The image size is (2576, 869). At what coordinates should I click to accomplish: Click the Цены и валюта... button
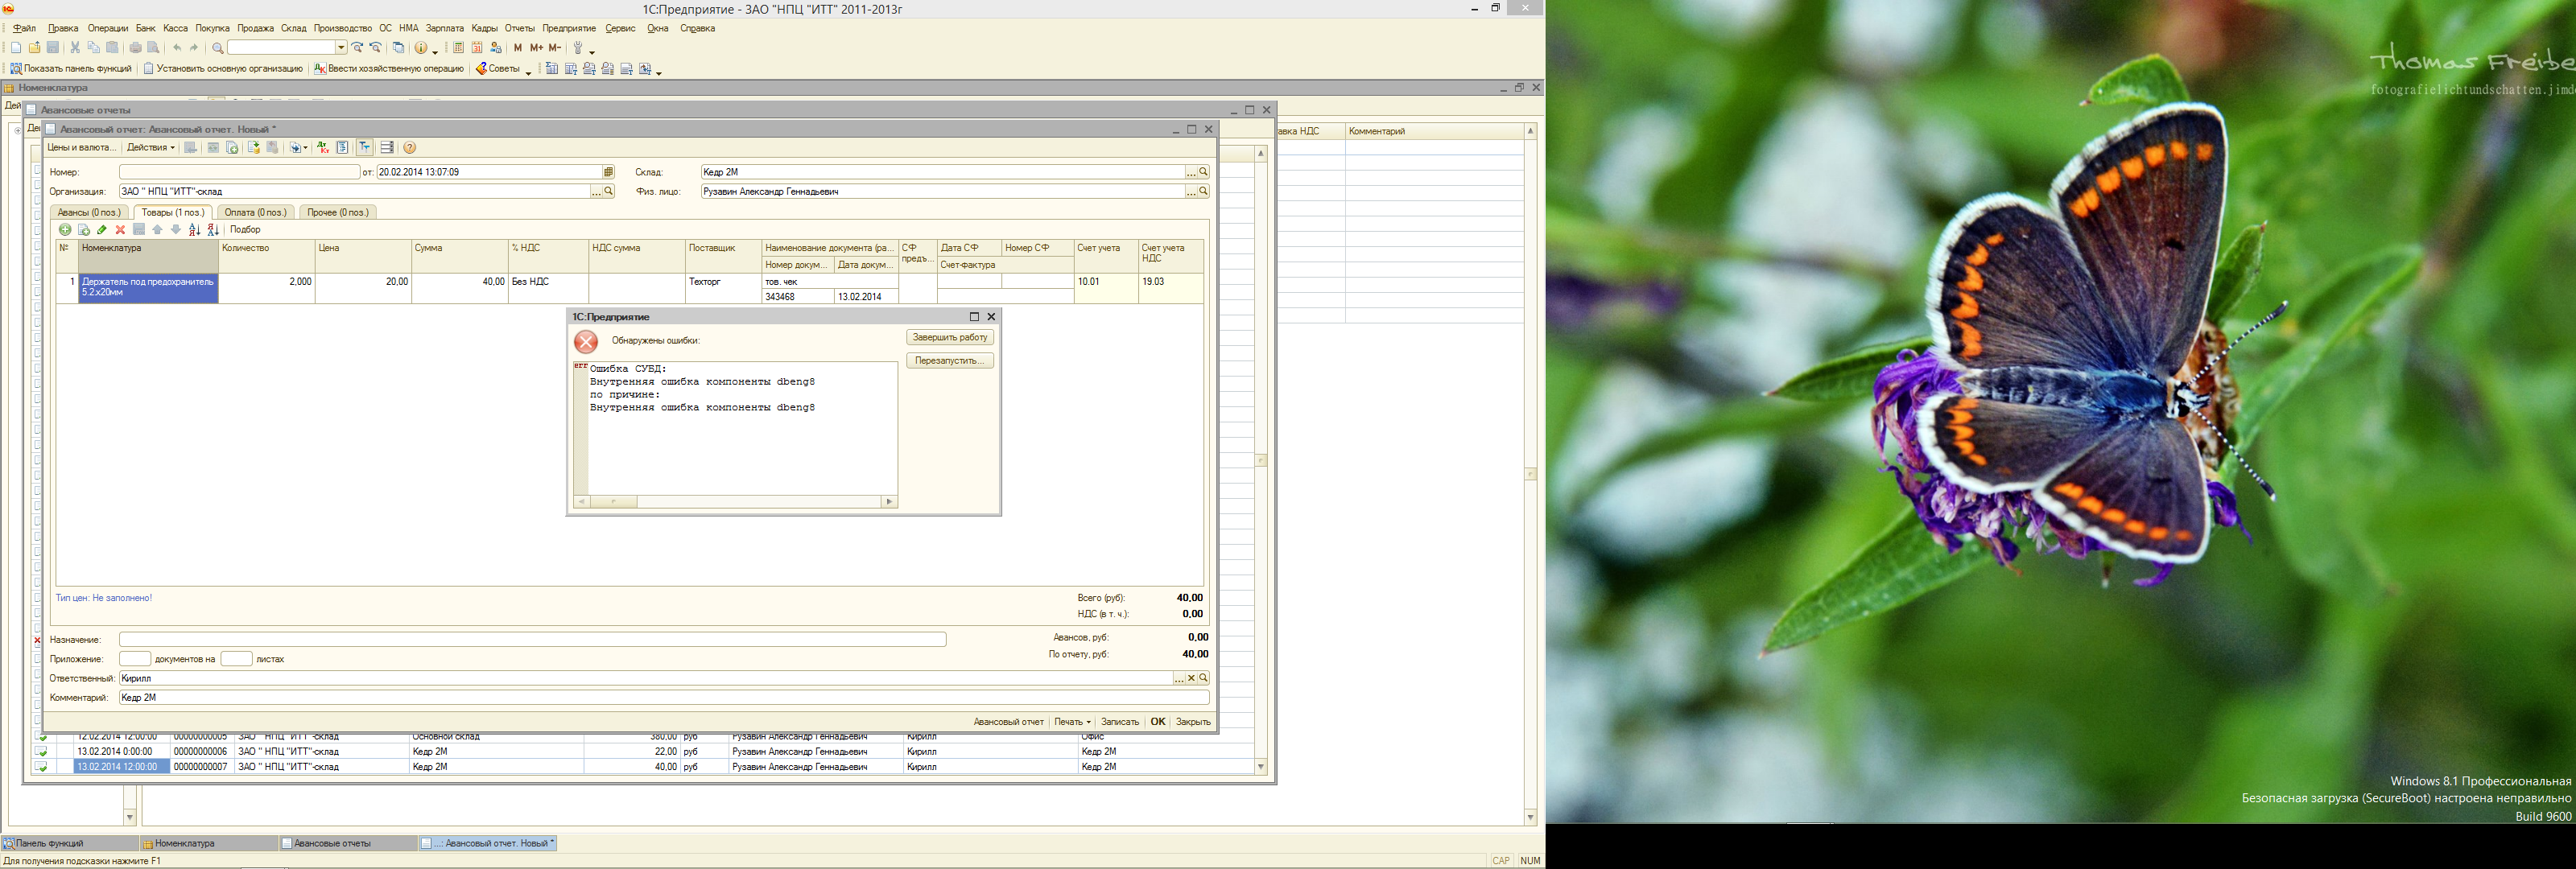(x=82, y=148)
